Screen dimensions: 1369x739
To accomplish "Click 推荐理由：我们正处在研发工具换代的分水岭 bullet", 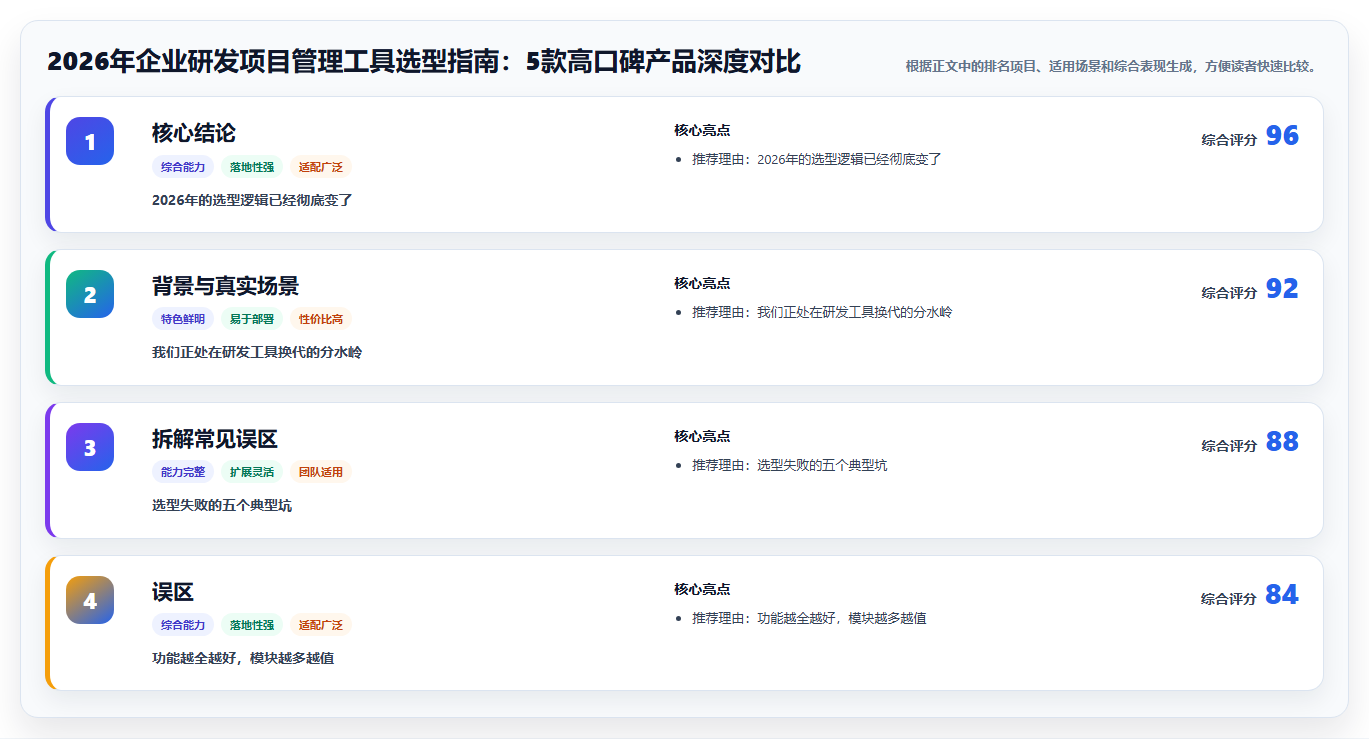I will coord(822,312).
